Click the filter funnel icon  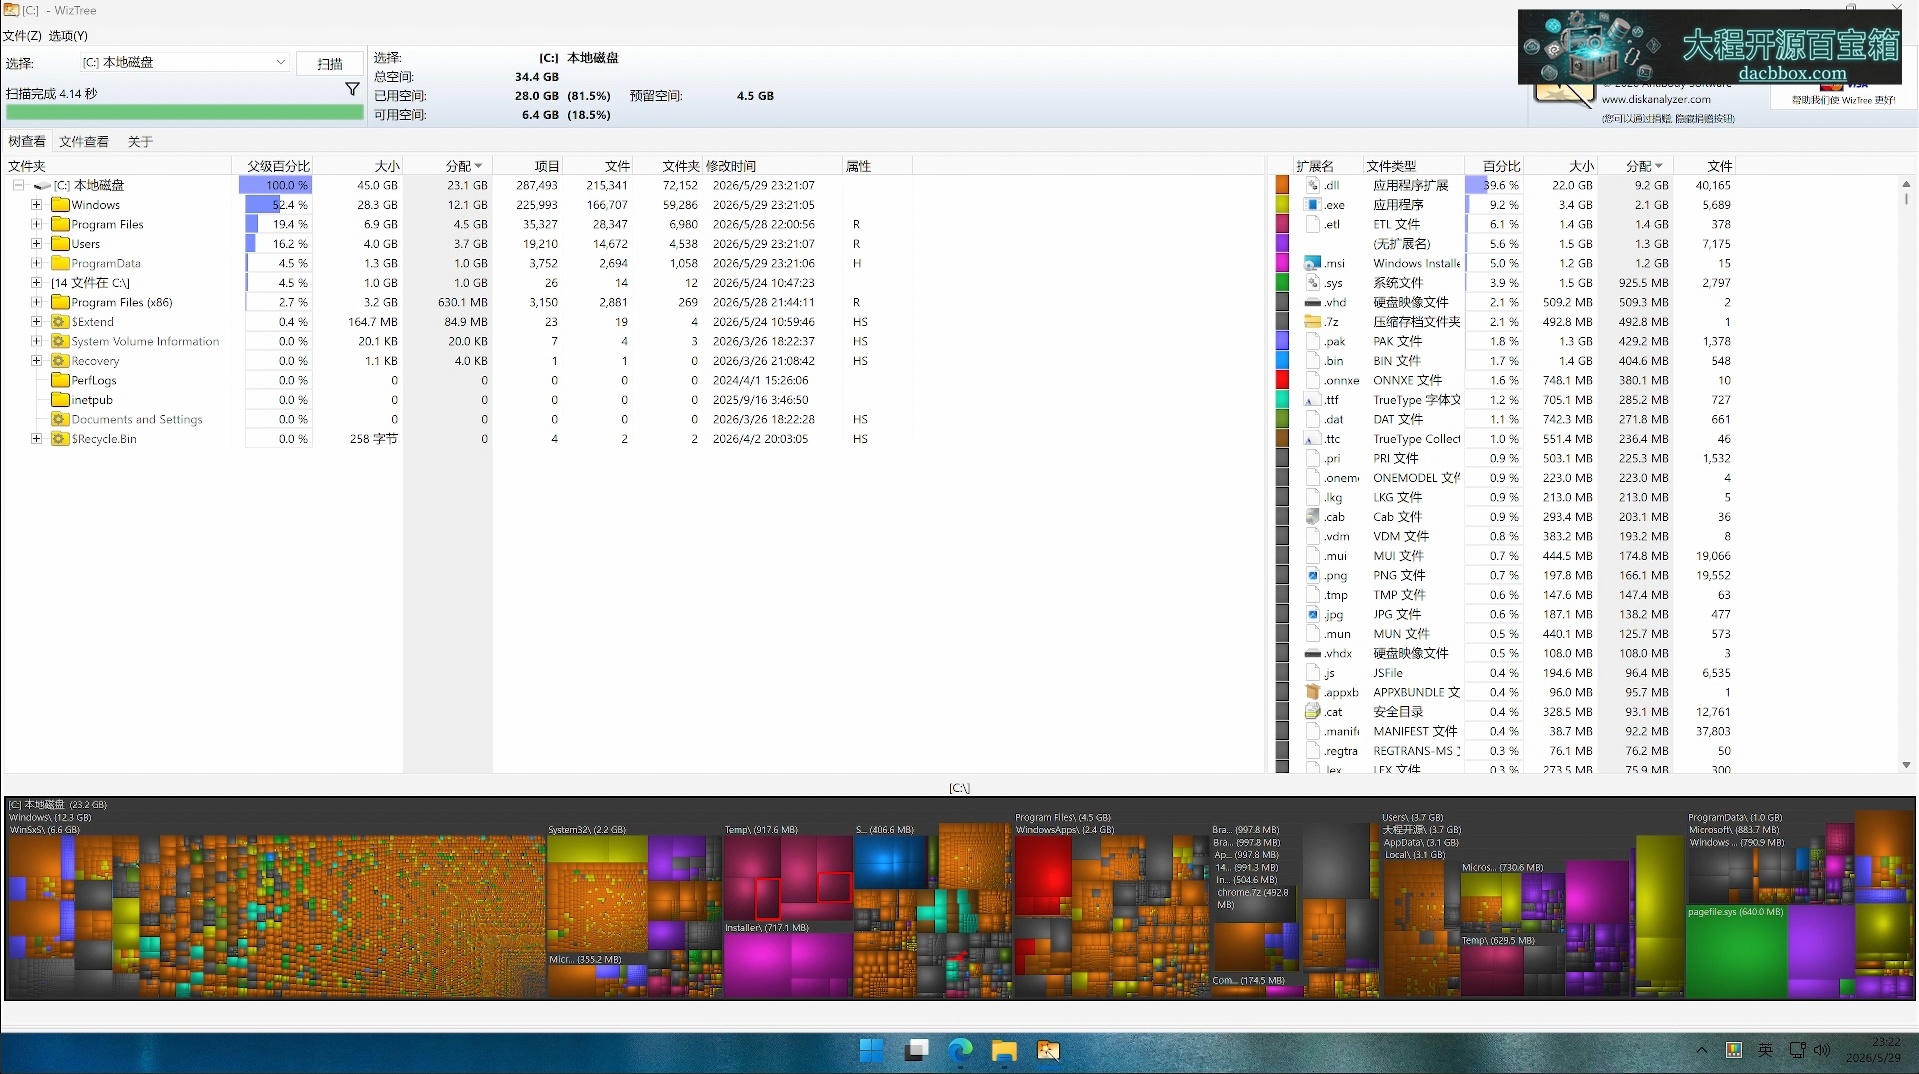point(352,90)
